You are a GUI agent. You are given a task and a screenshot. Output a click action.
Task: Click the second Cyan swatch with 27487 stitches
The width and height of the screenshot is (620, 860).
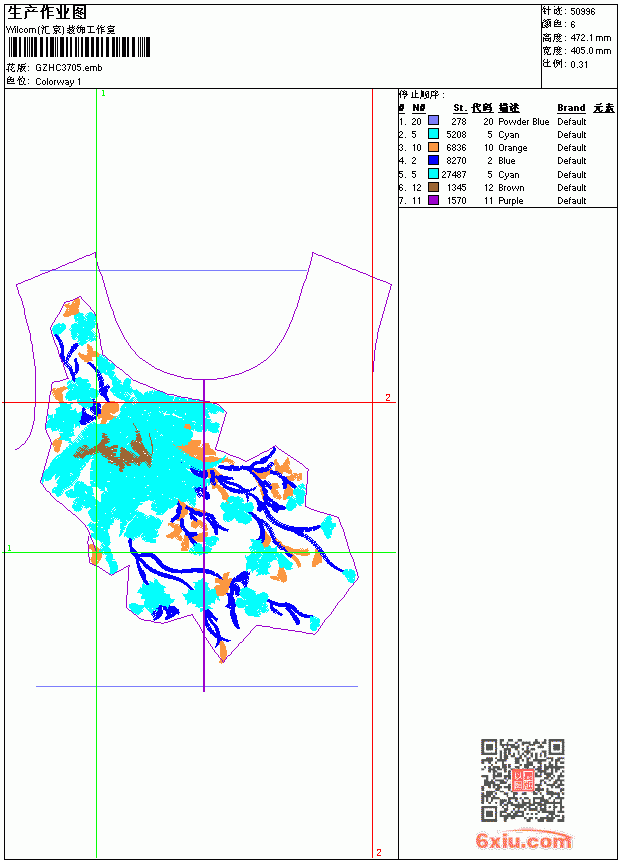point(433,174)
